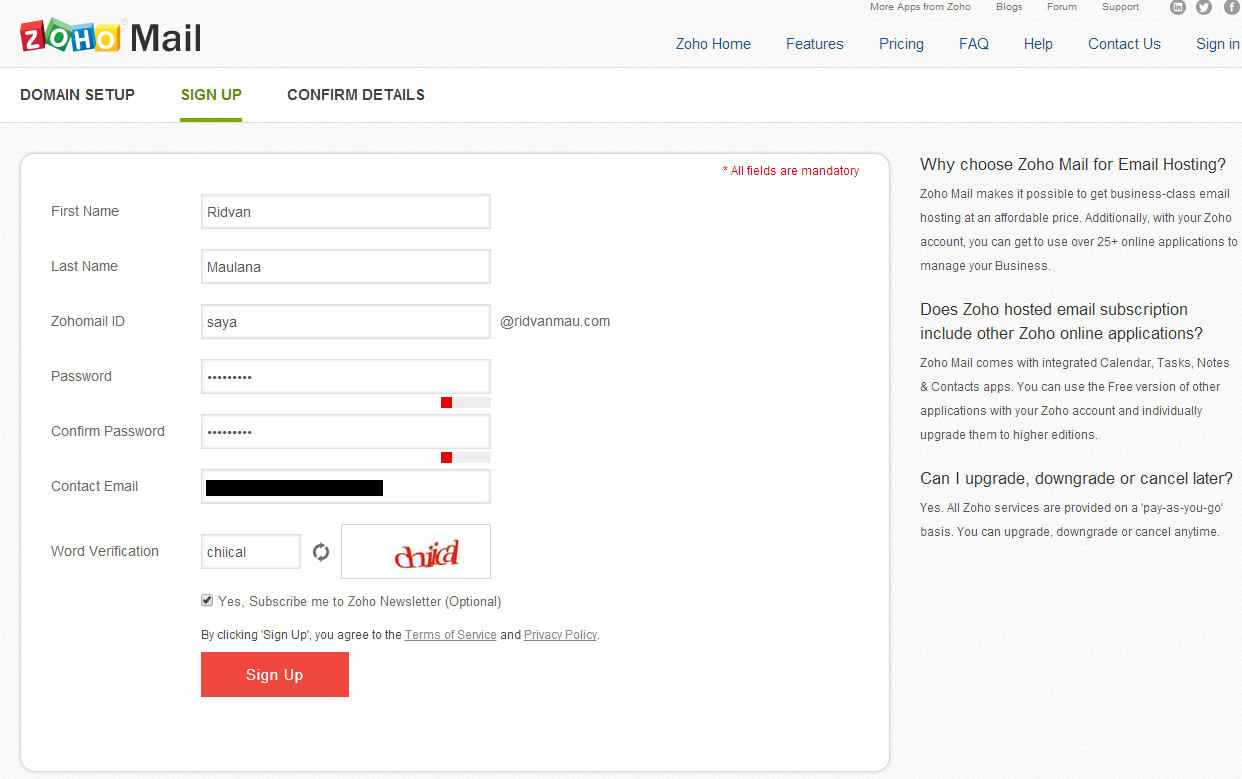Click 'Can I upgrade, downgrade or cancel later?' heading
The height and width of the screenshot is (779, 1242).
(x=1078, y=479)
